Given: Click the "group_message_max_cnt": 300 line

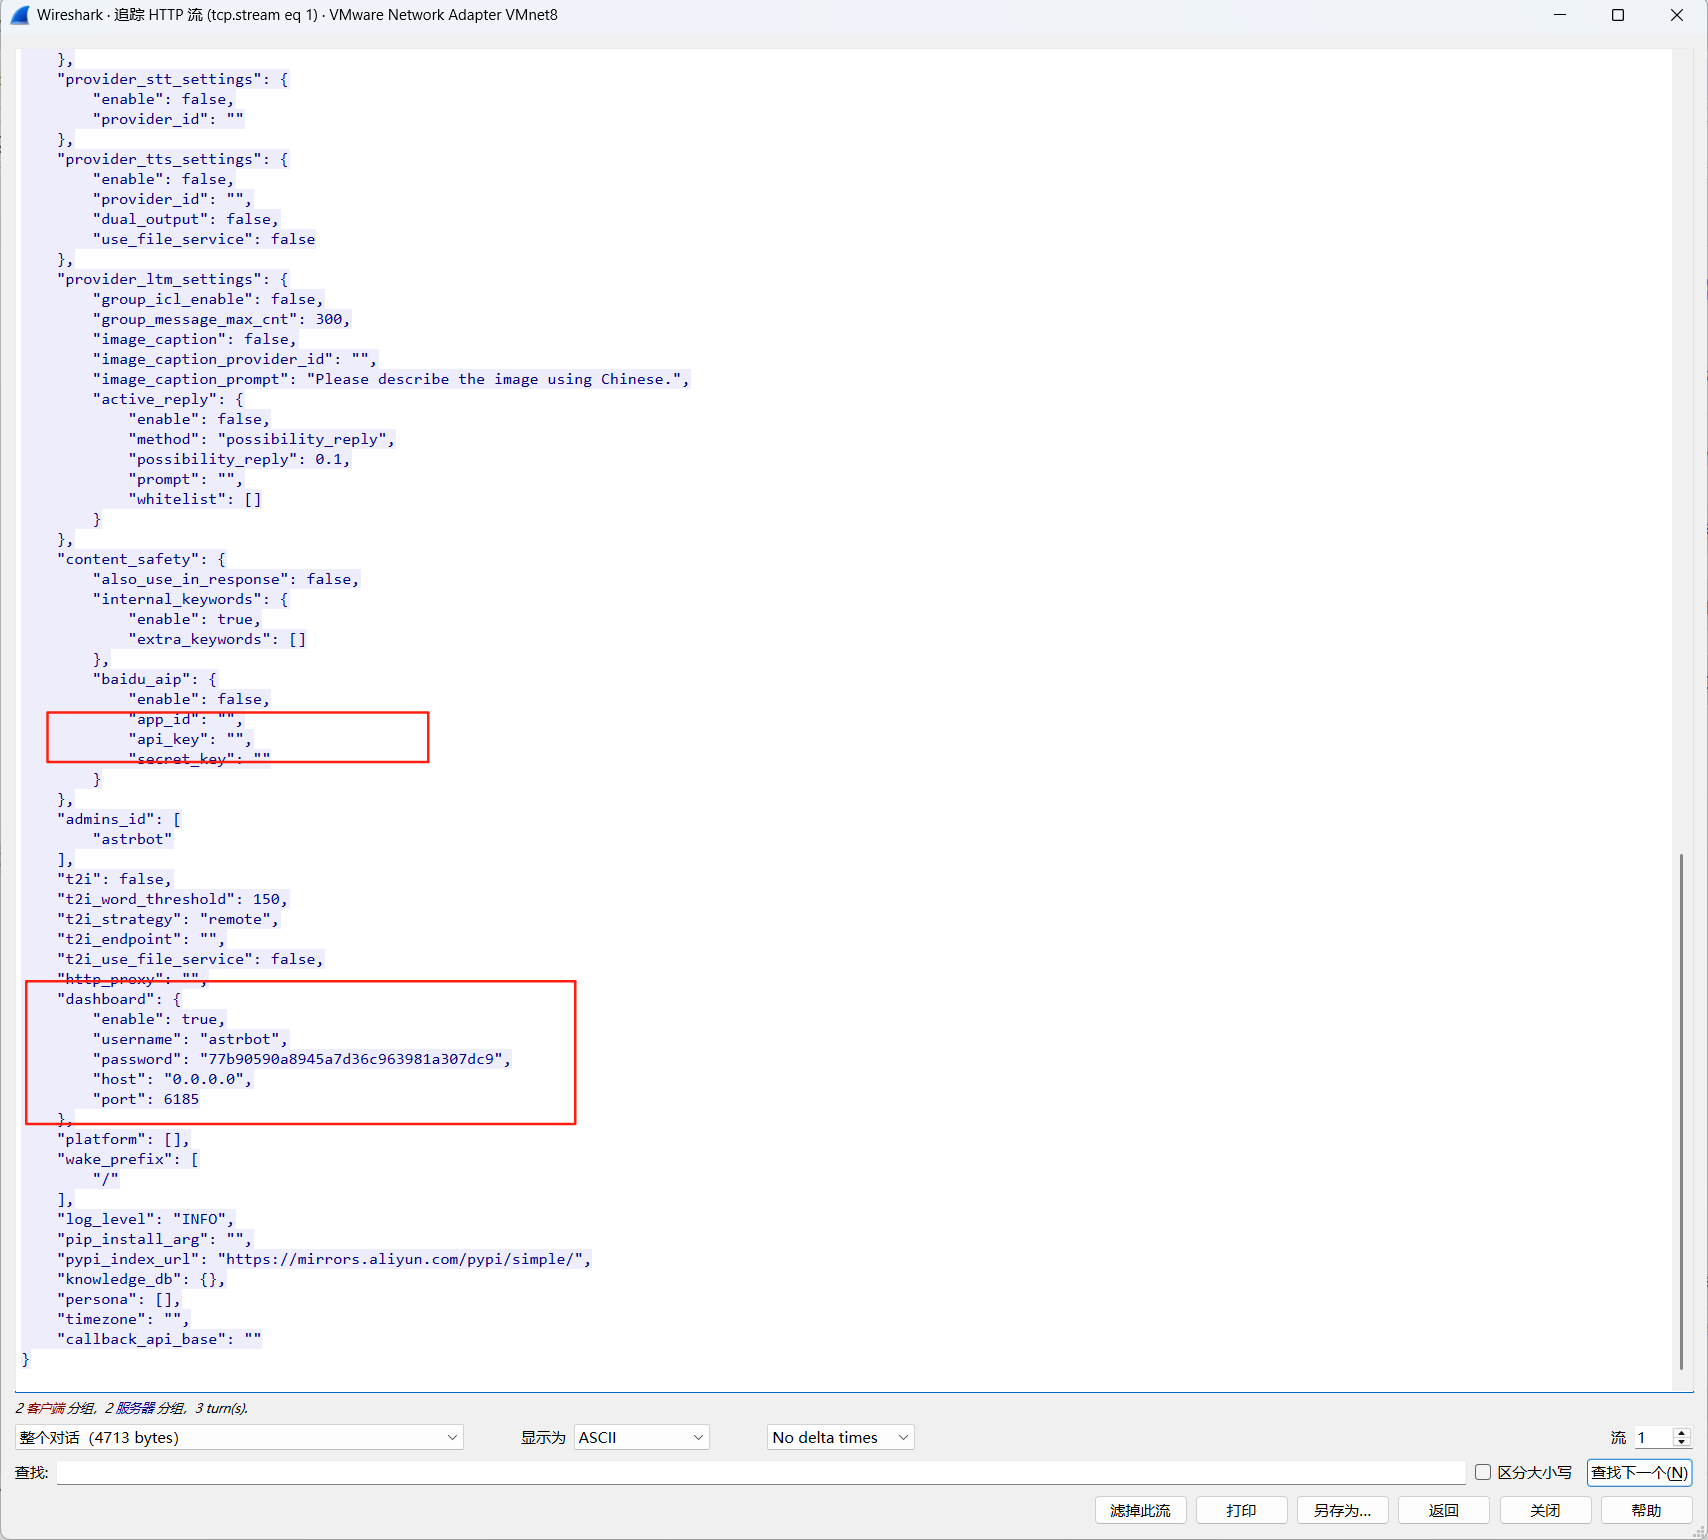Looking at the screenshot, I should click(x=222, y=319).
